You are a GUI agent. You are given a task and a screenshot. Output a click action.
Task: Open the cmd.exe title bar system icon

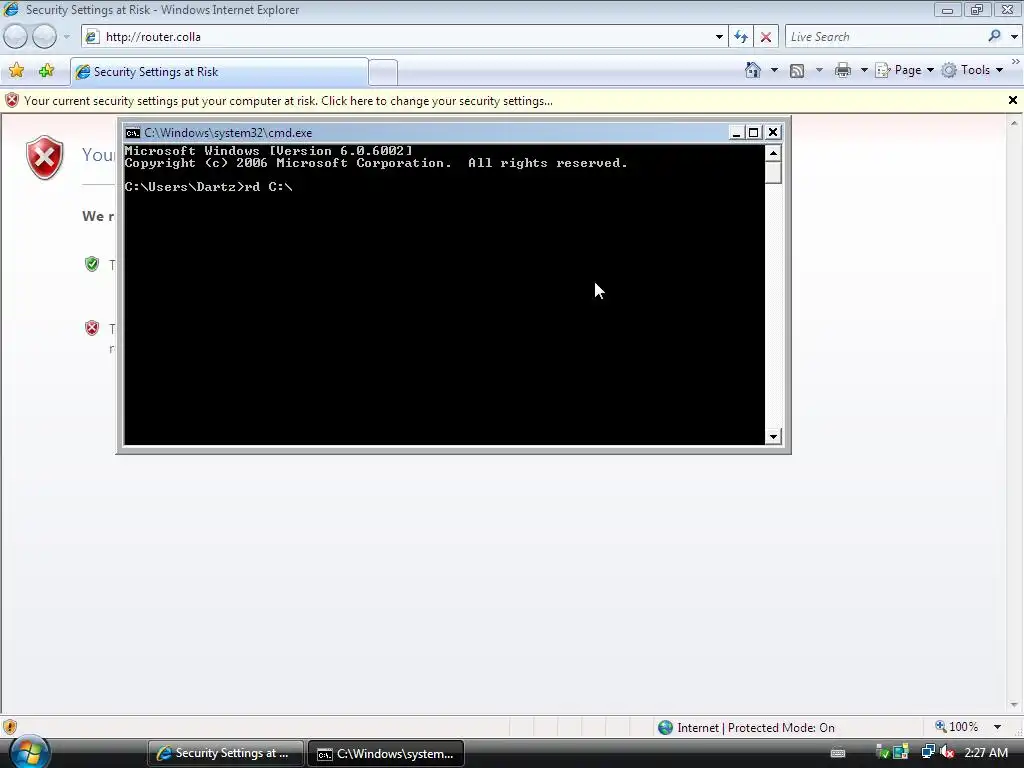(x=133, y=133)
